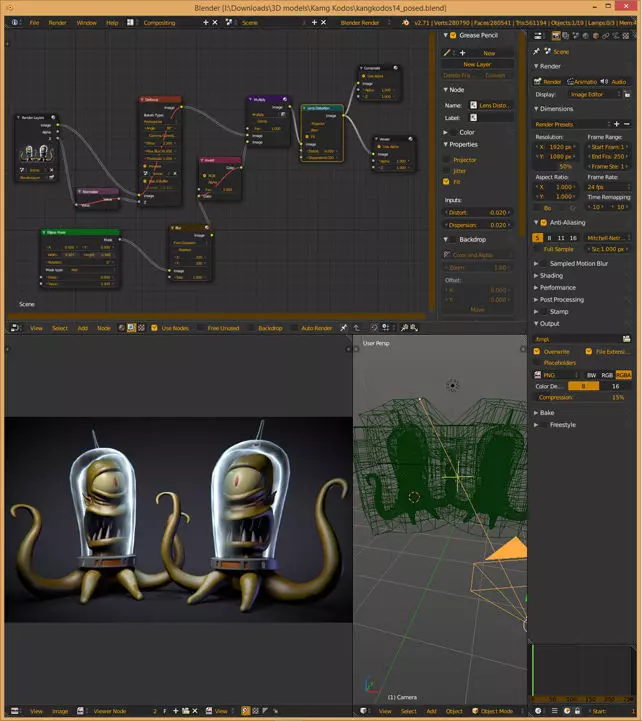This screenshot has height=721, width=642.
Task: Enable the Backdrop checkbox in header
Action: pyautogui.click(x=251, y=328)
